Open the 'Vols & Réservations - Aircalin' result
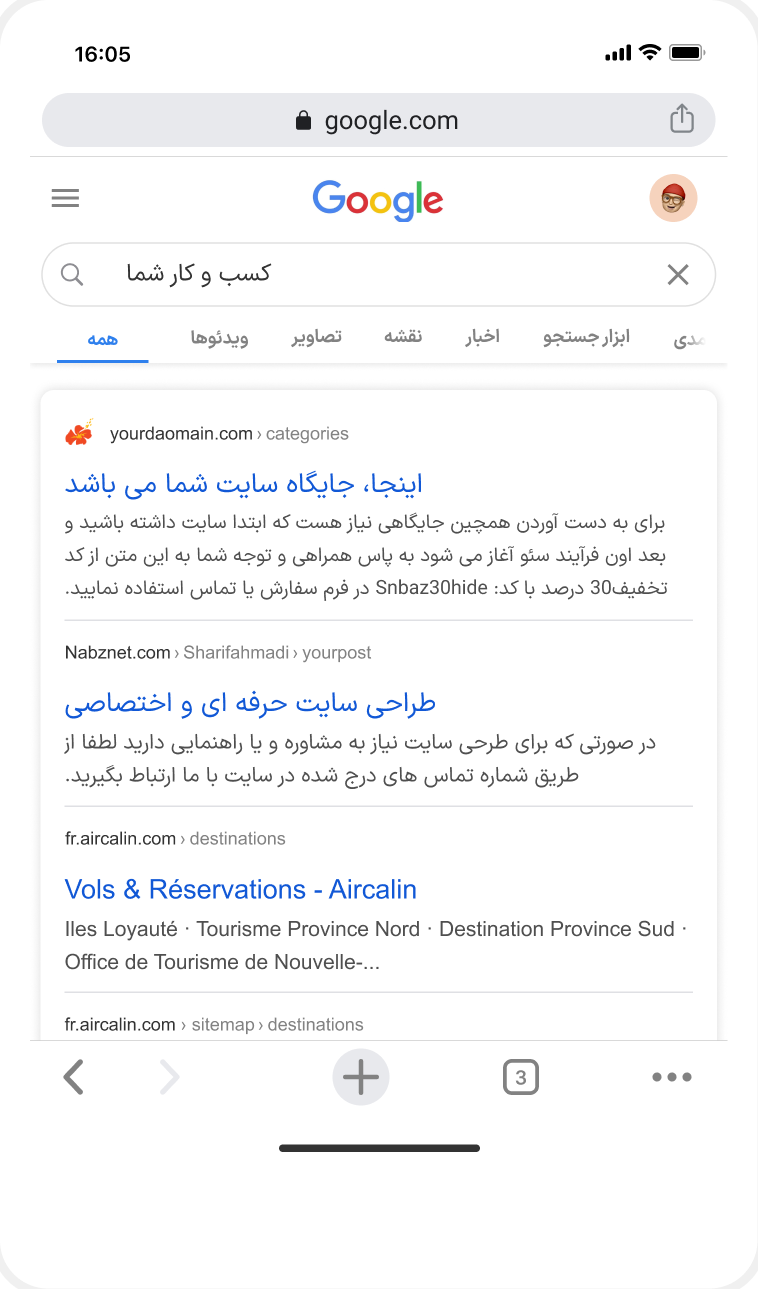The image size is (758, 1289). point(240,889)
